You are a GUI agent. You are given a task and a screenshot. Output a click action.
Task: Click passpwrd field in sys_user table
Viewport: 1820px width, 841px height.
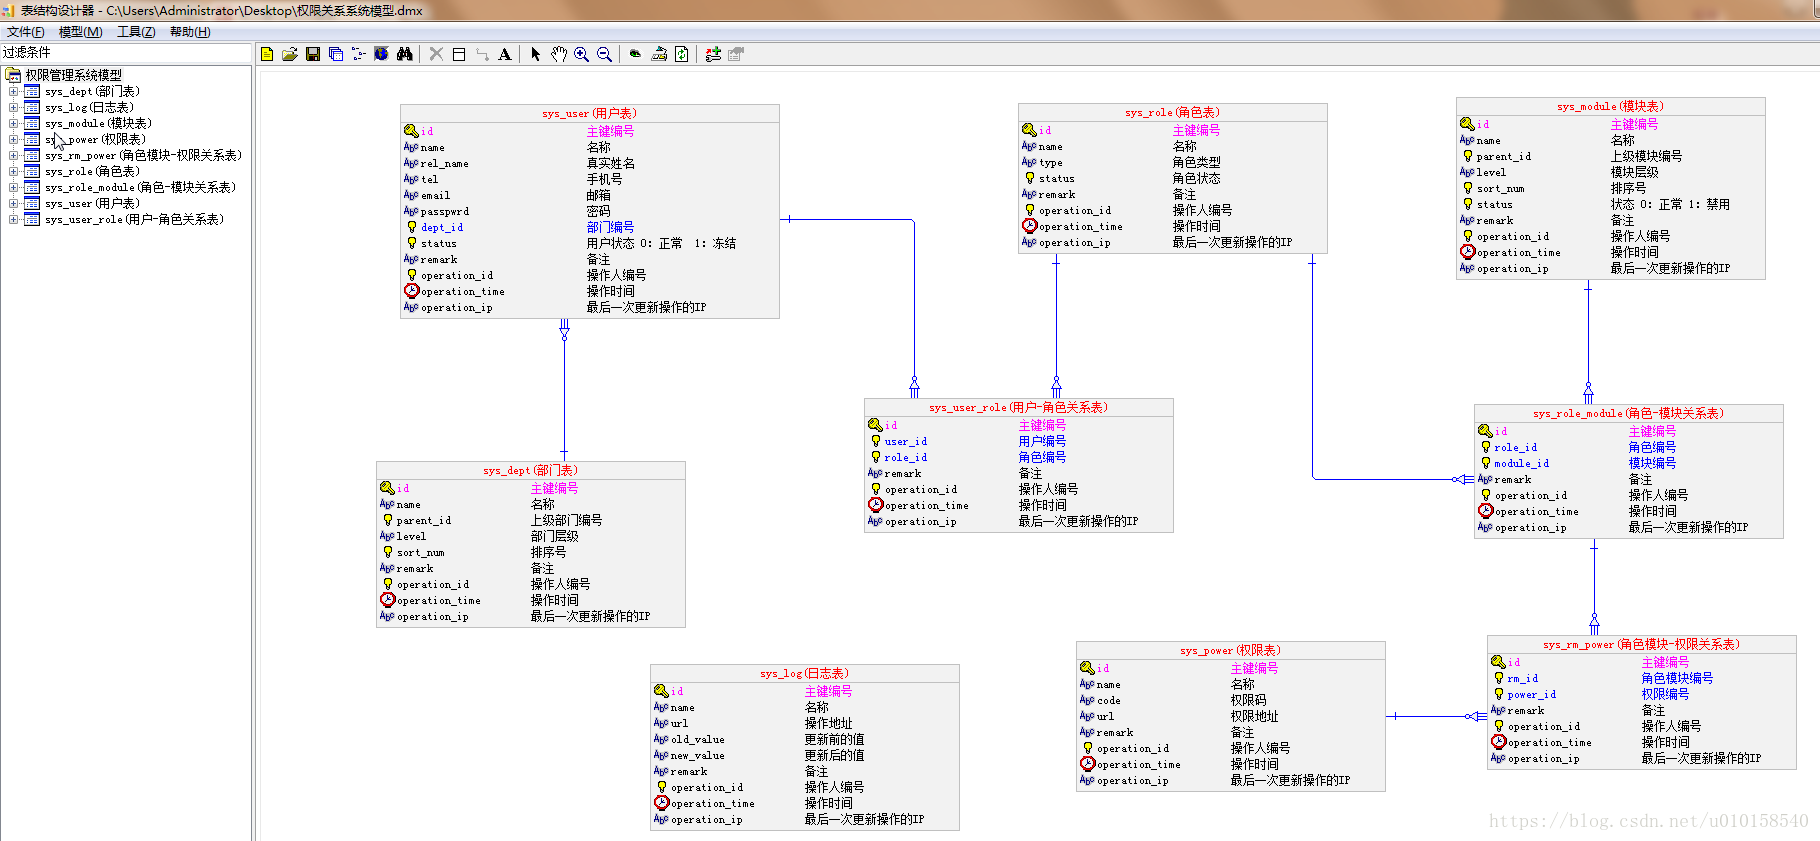(445, 211)
